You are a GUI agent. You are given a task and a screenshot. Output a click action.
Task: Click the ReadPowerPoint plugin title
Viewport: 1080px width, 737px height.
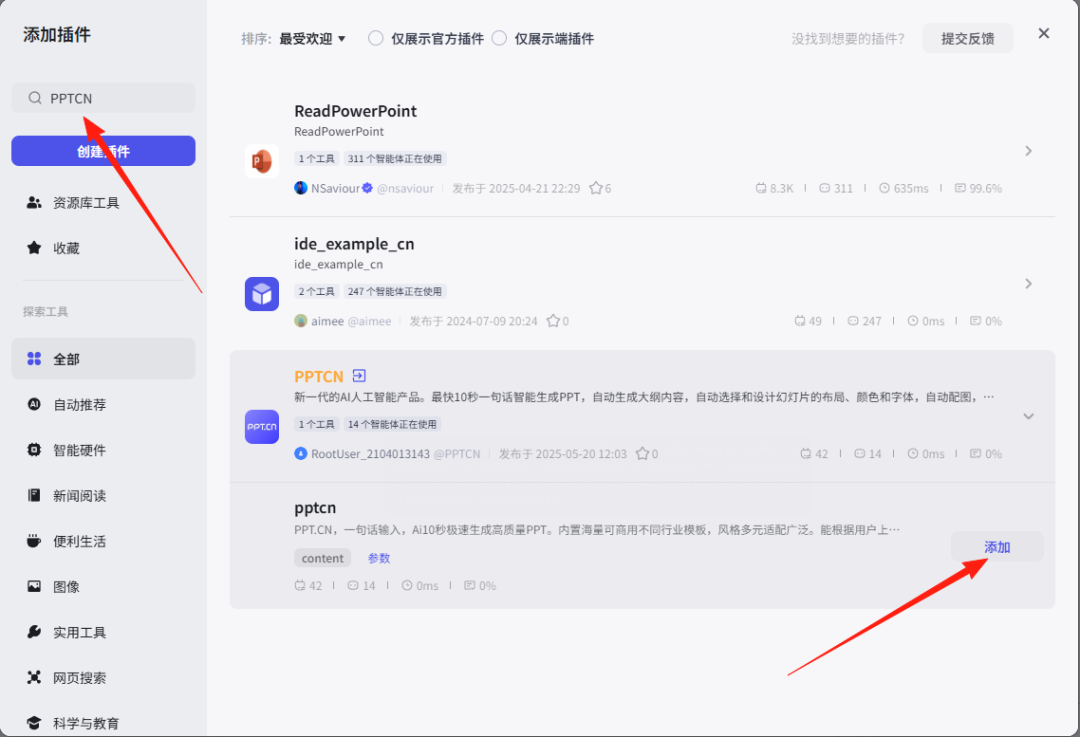point(355,111)
